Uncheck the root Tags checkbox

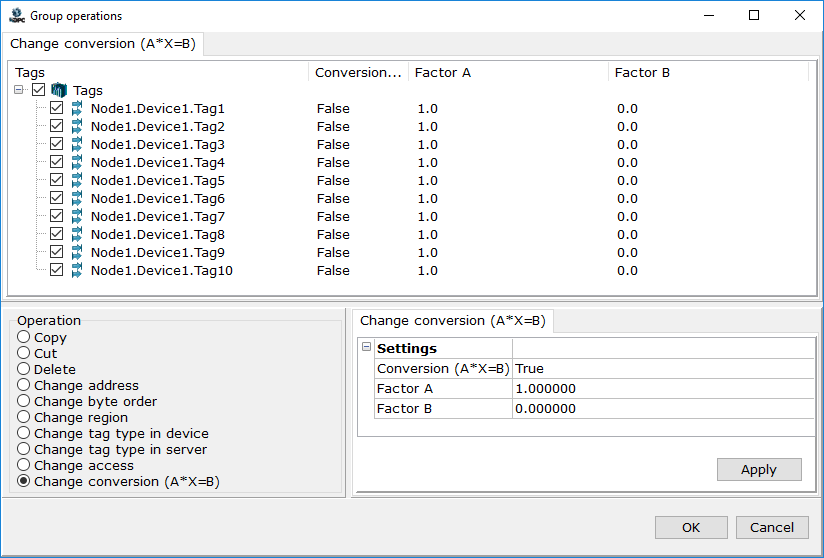[38, 90]
